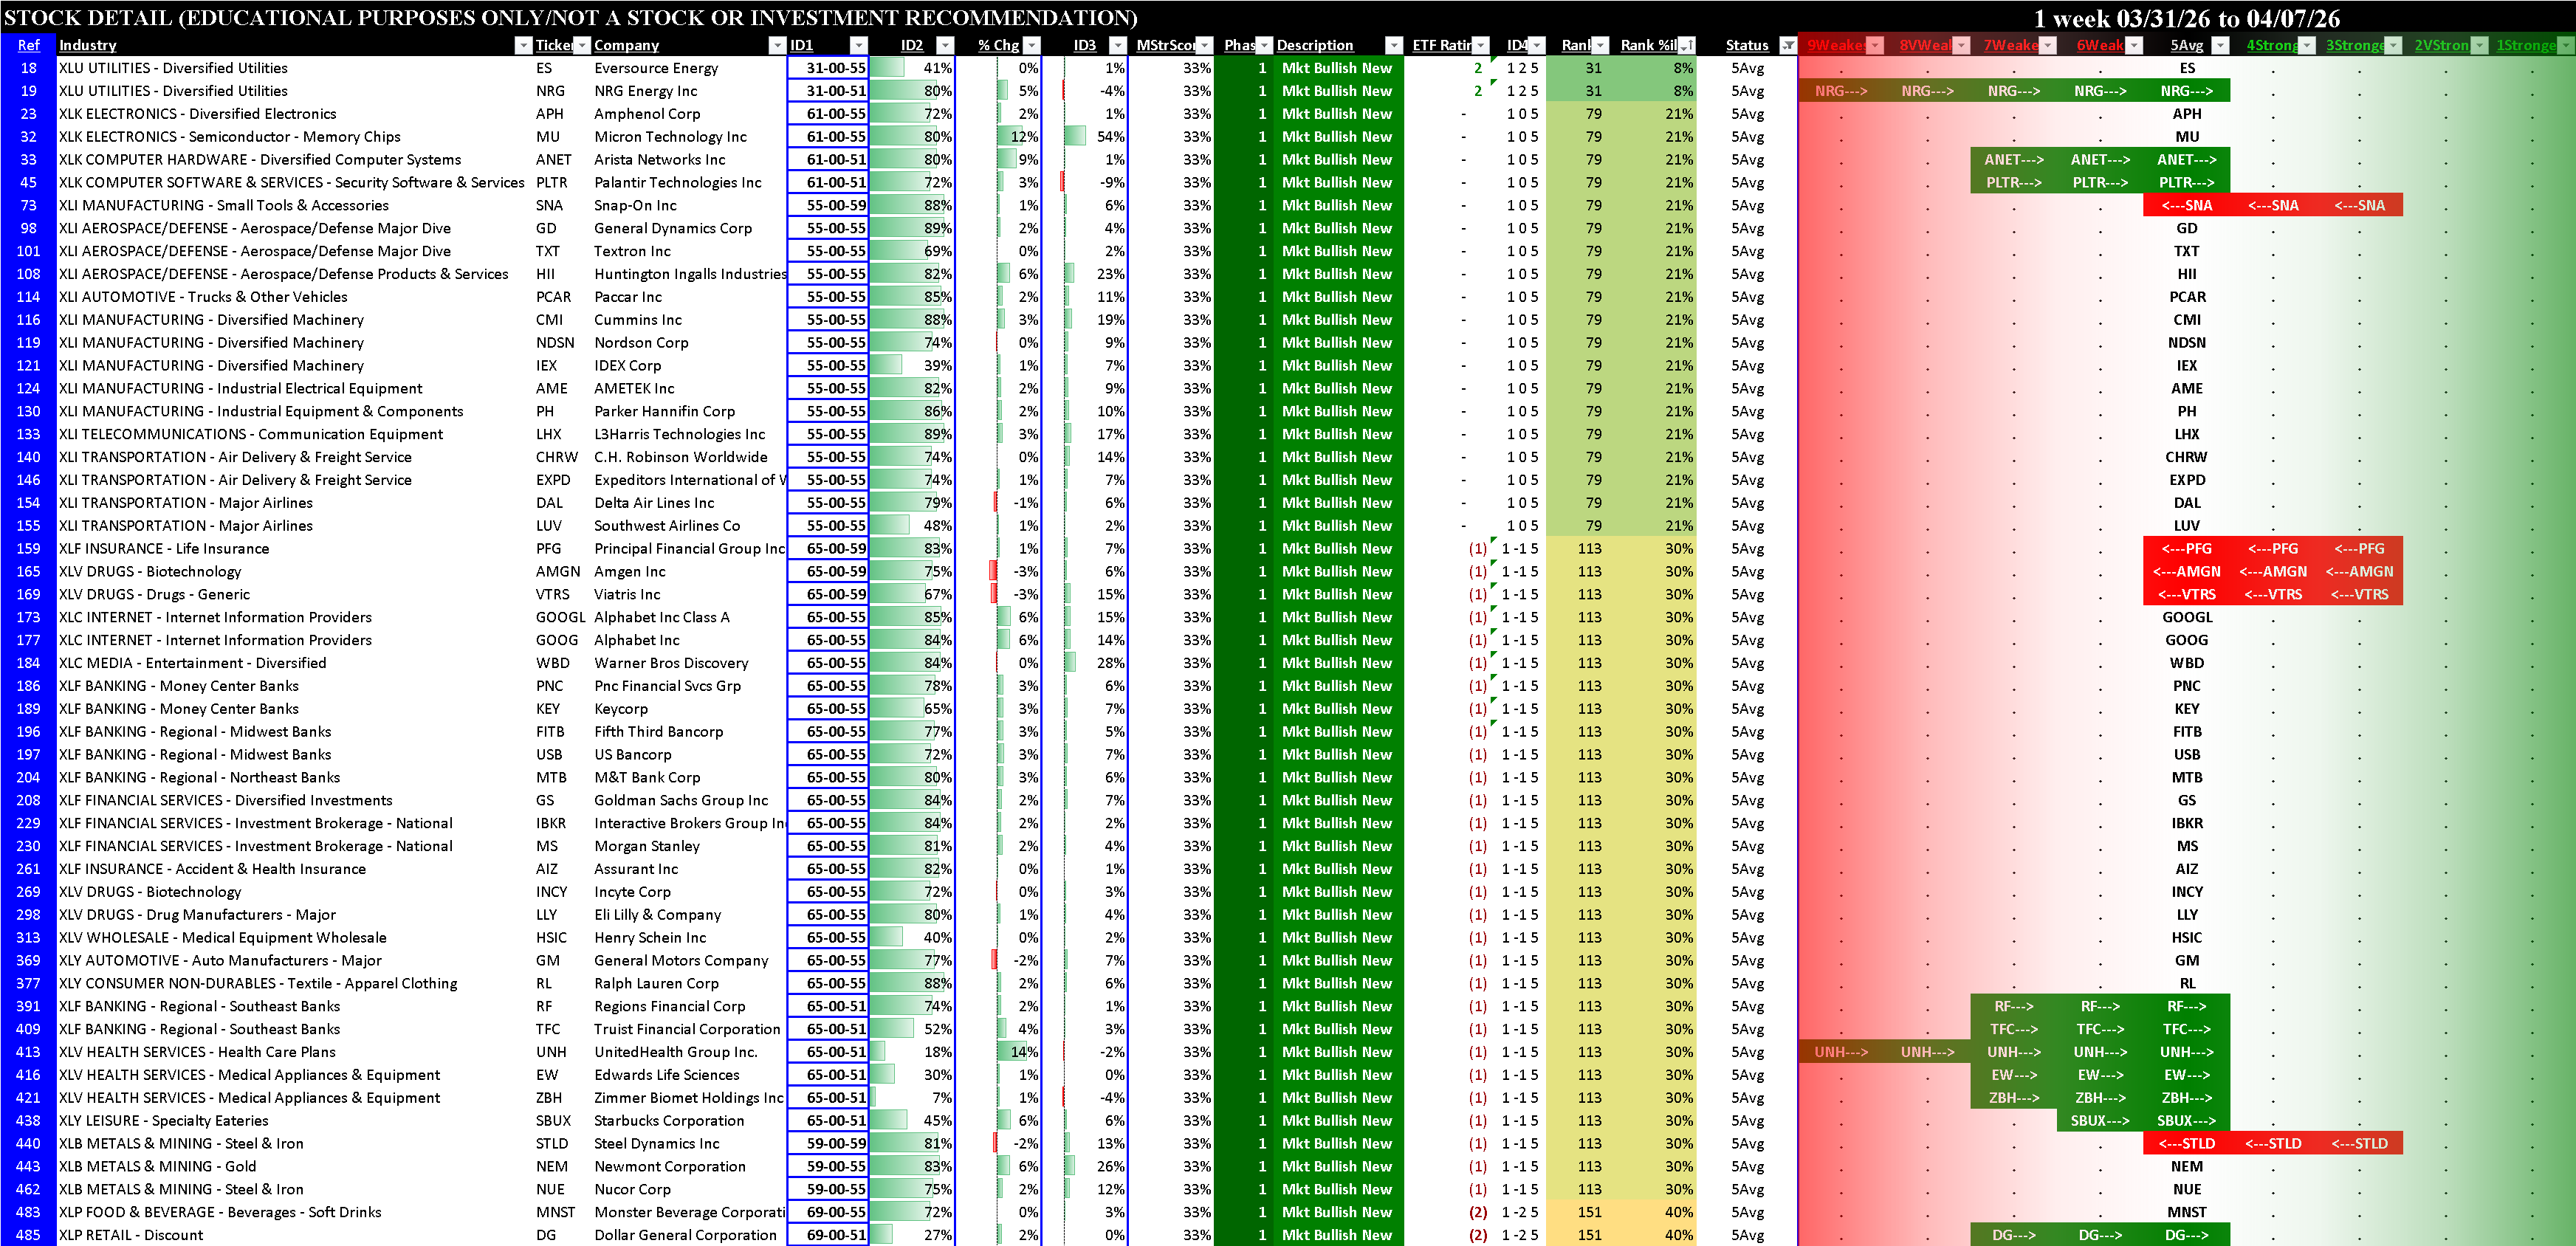Image resolution: width=2576 pixels, height=1246 pixels.
Task: Click the Ref header link
Action: pyautogui.click(x=28, y=45)
